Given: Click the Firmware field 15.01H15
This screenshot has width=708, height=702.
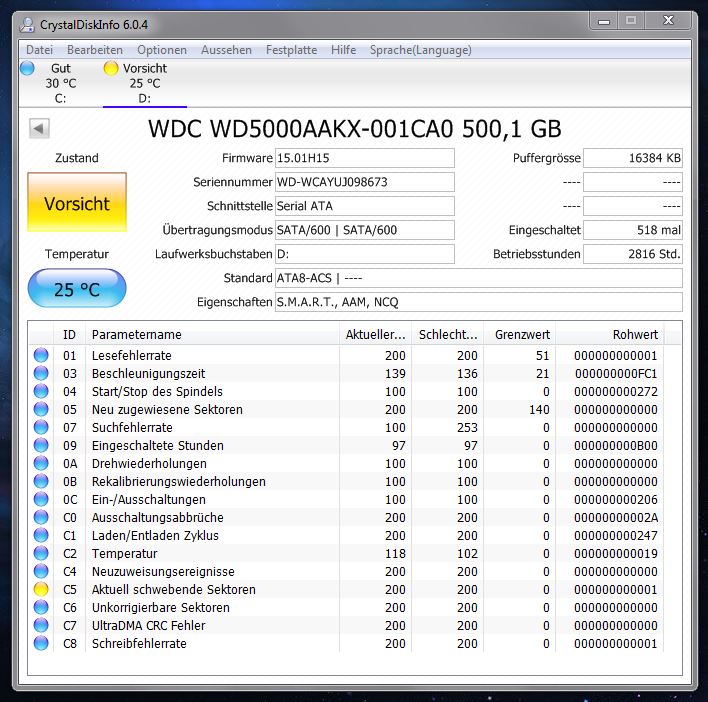Looking at the screenshot, I should [x=364, y=158].
